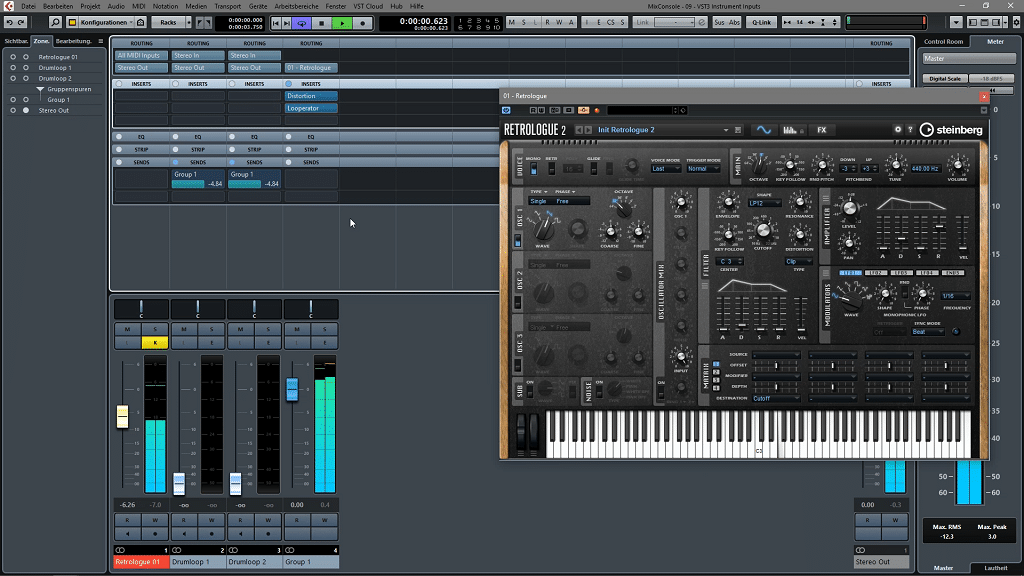Open the Datei menu
Image resolution: width=1024 pixels, height=576 pixels.
pyautogui.click(x=28, y=6)
